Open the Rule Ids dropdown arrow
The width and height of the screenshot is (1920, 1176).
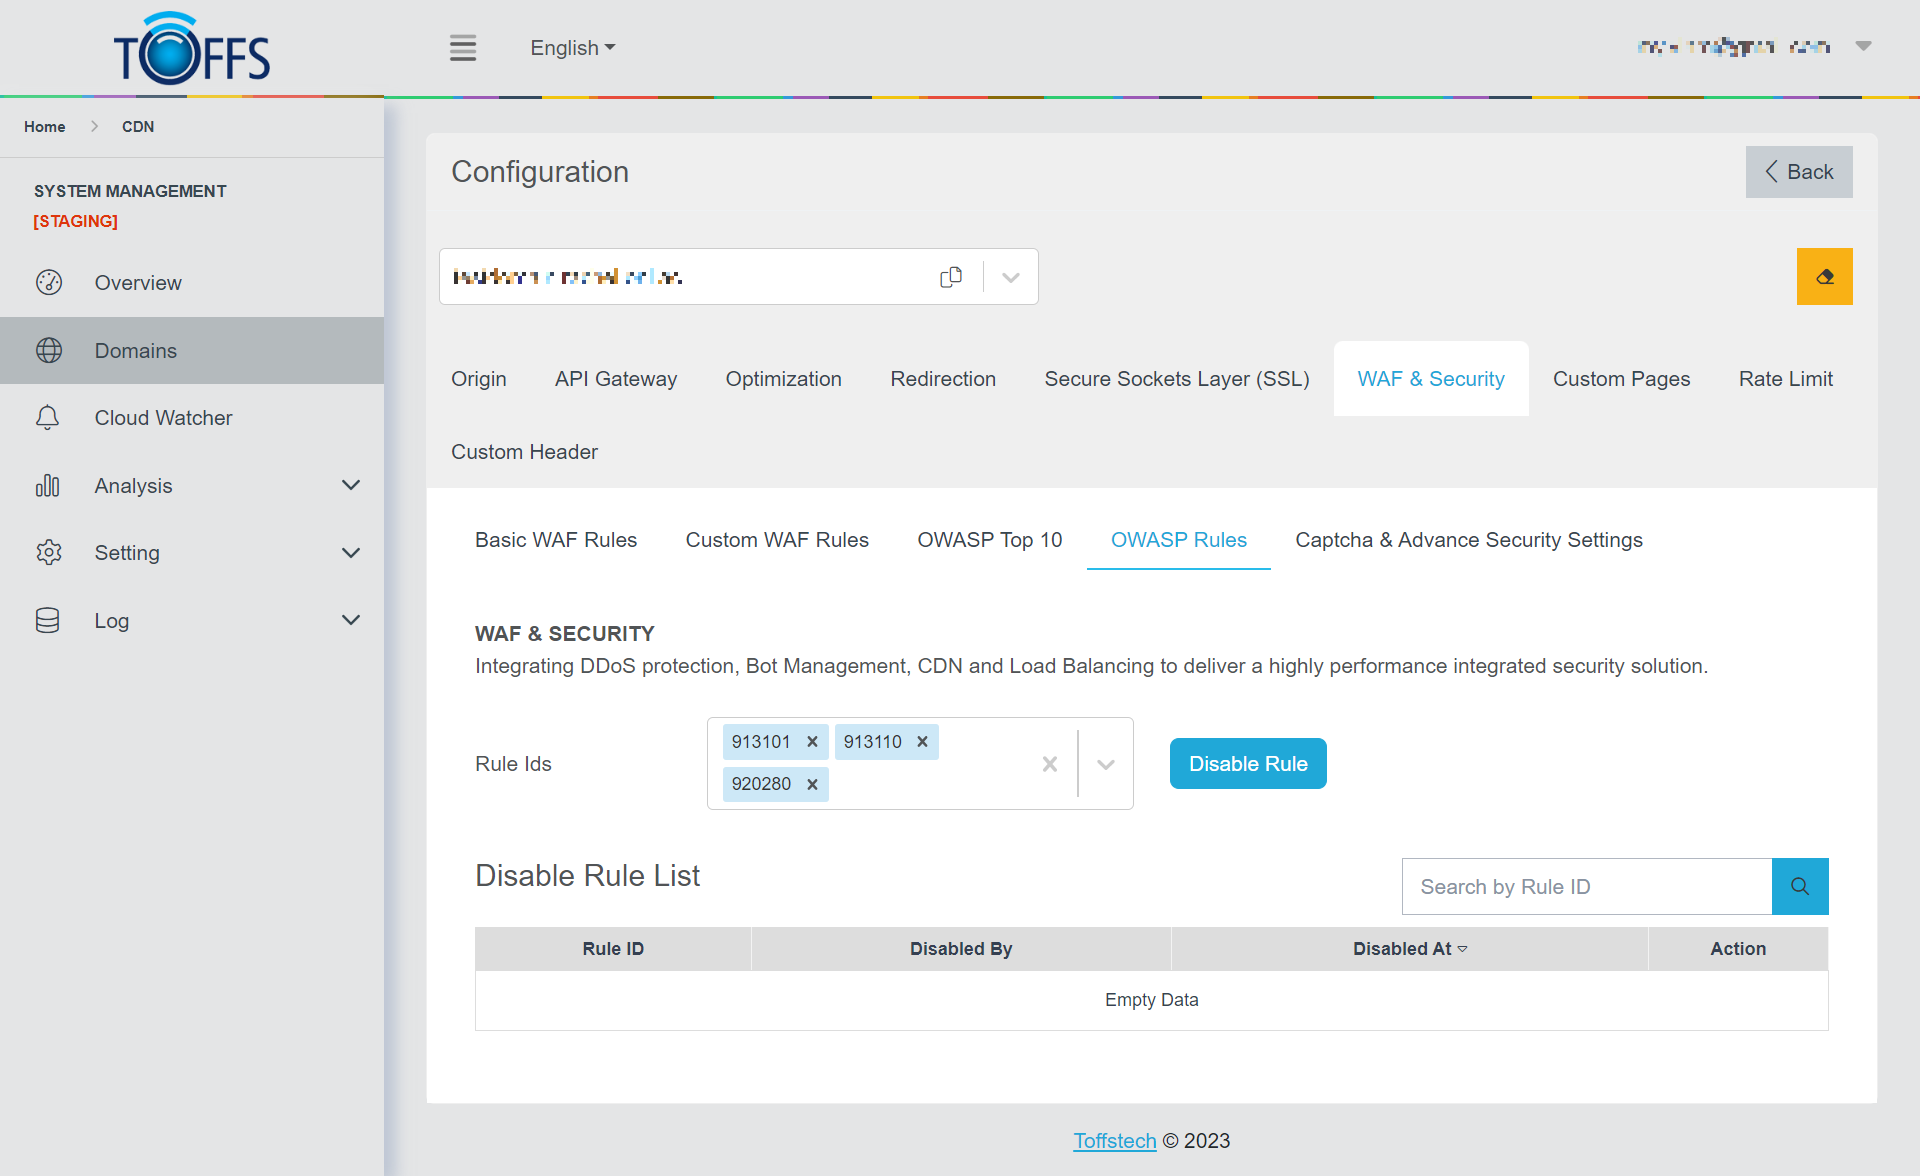coord(1105,764)
